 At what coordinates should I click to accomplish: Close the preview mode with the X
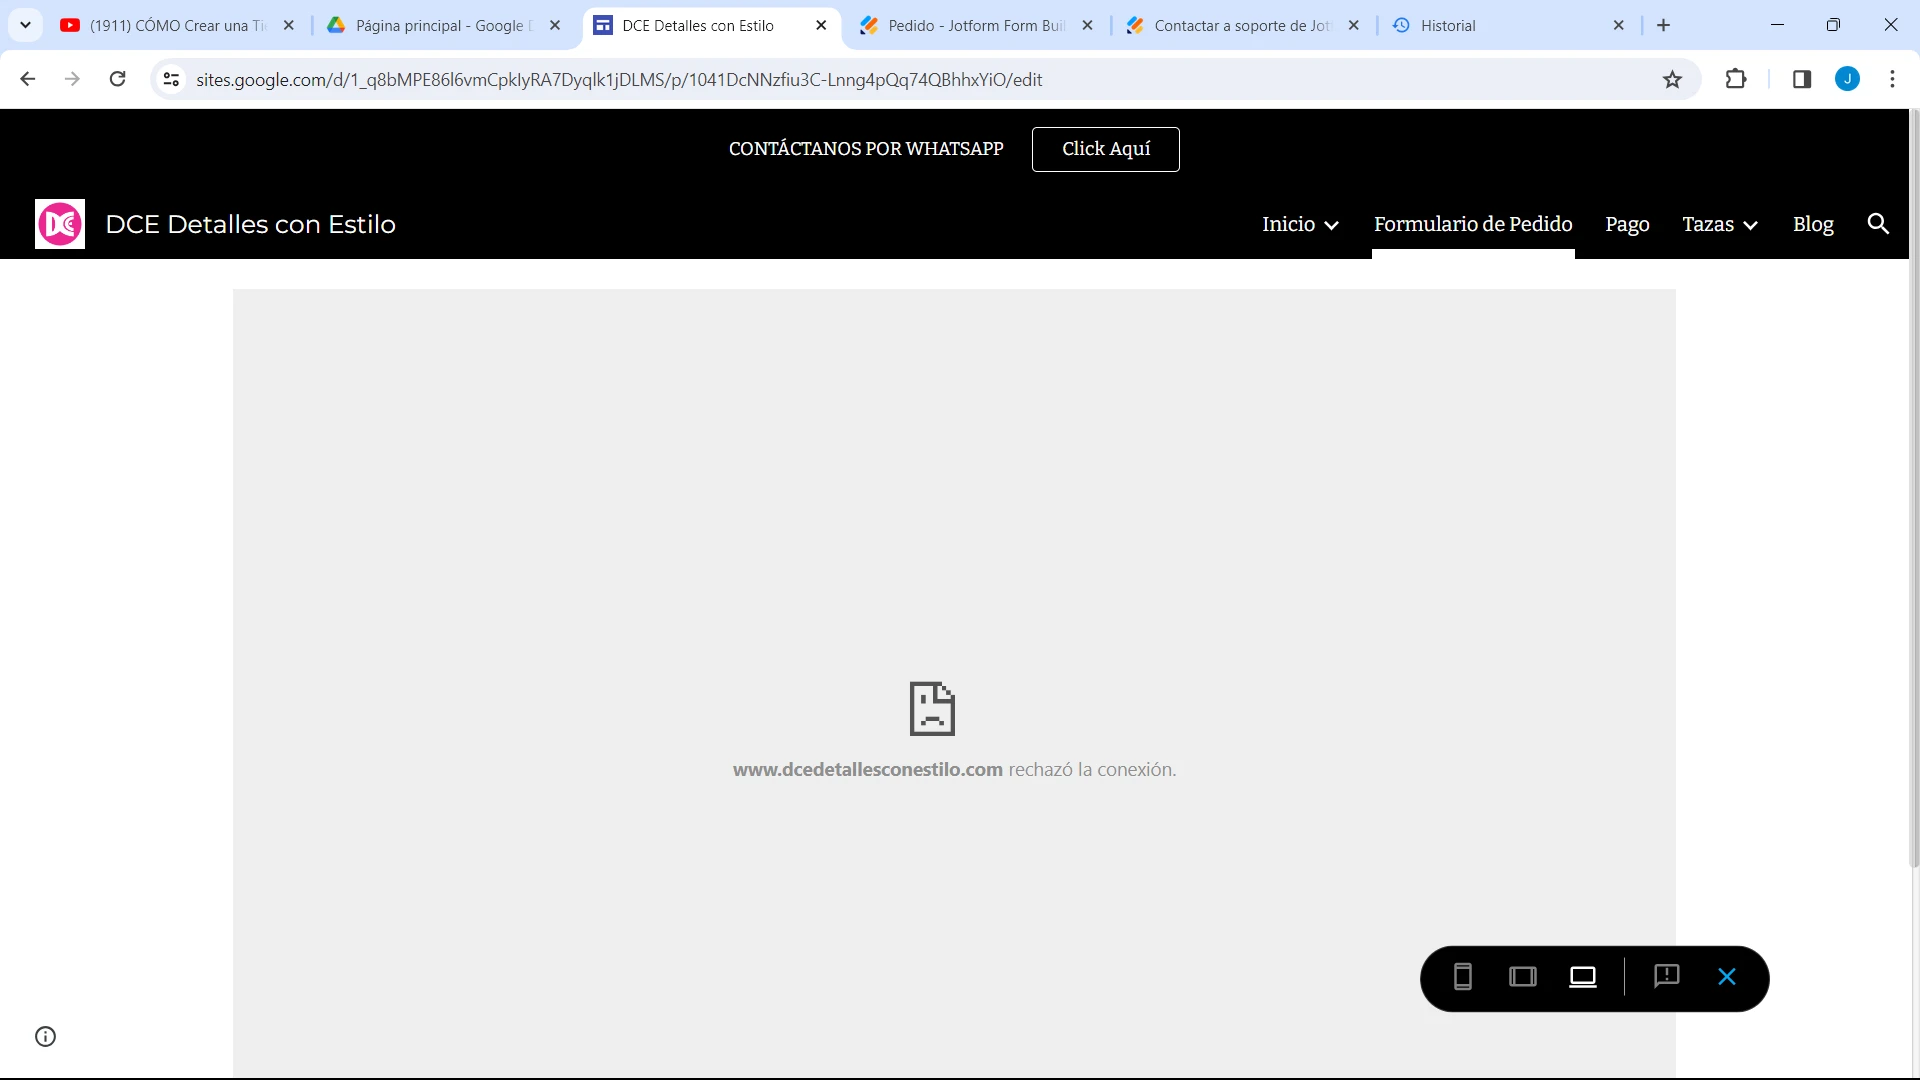pyautogui.click(x=1727, y=977)
